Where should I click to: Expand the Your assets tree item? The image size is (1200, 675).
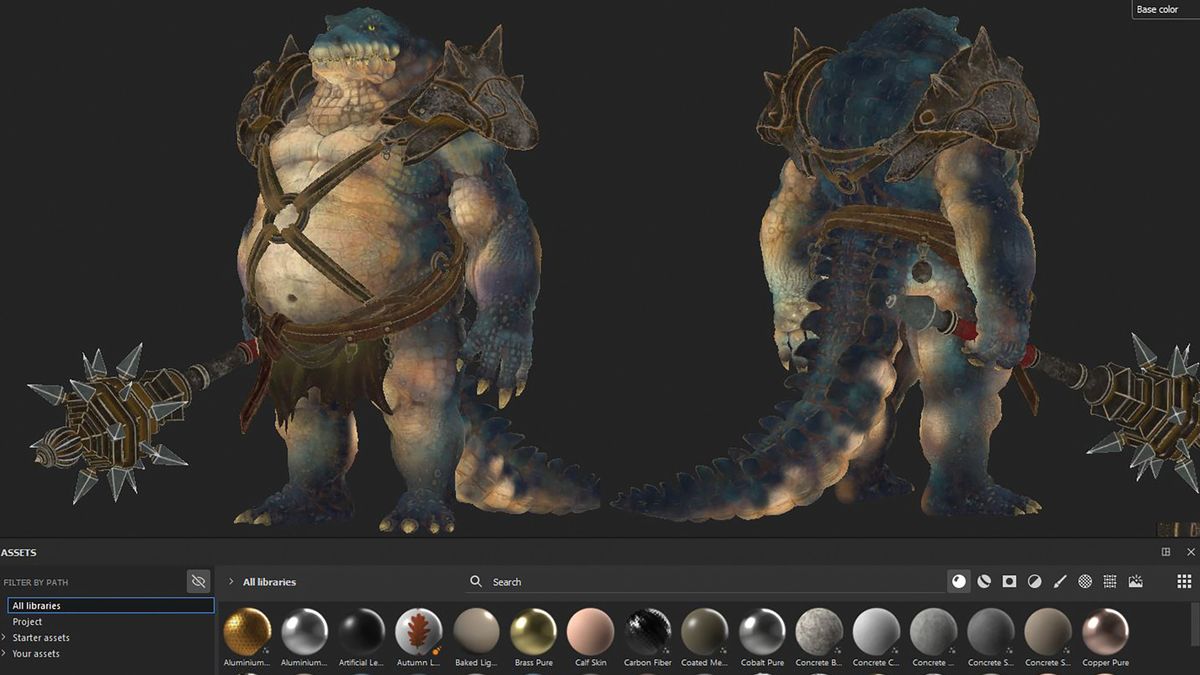(4, 653)
